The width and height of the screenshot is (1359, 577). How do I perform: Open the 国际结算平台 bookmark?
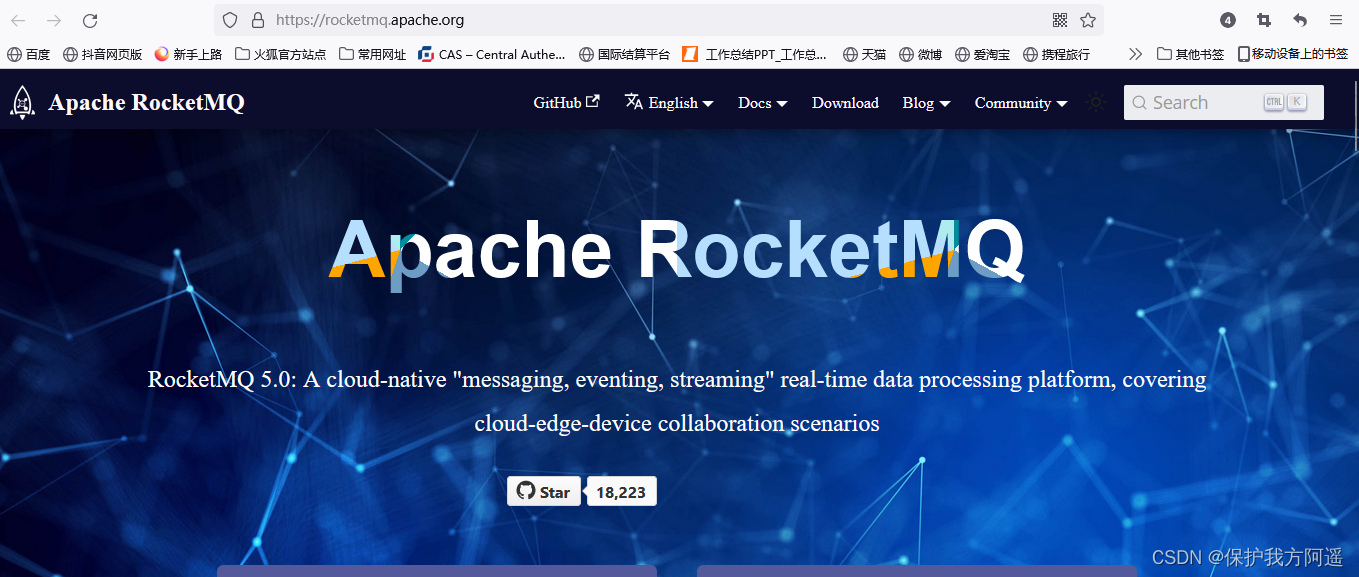[x=625, y=54]
